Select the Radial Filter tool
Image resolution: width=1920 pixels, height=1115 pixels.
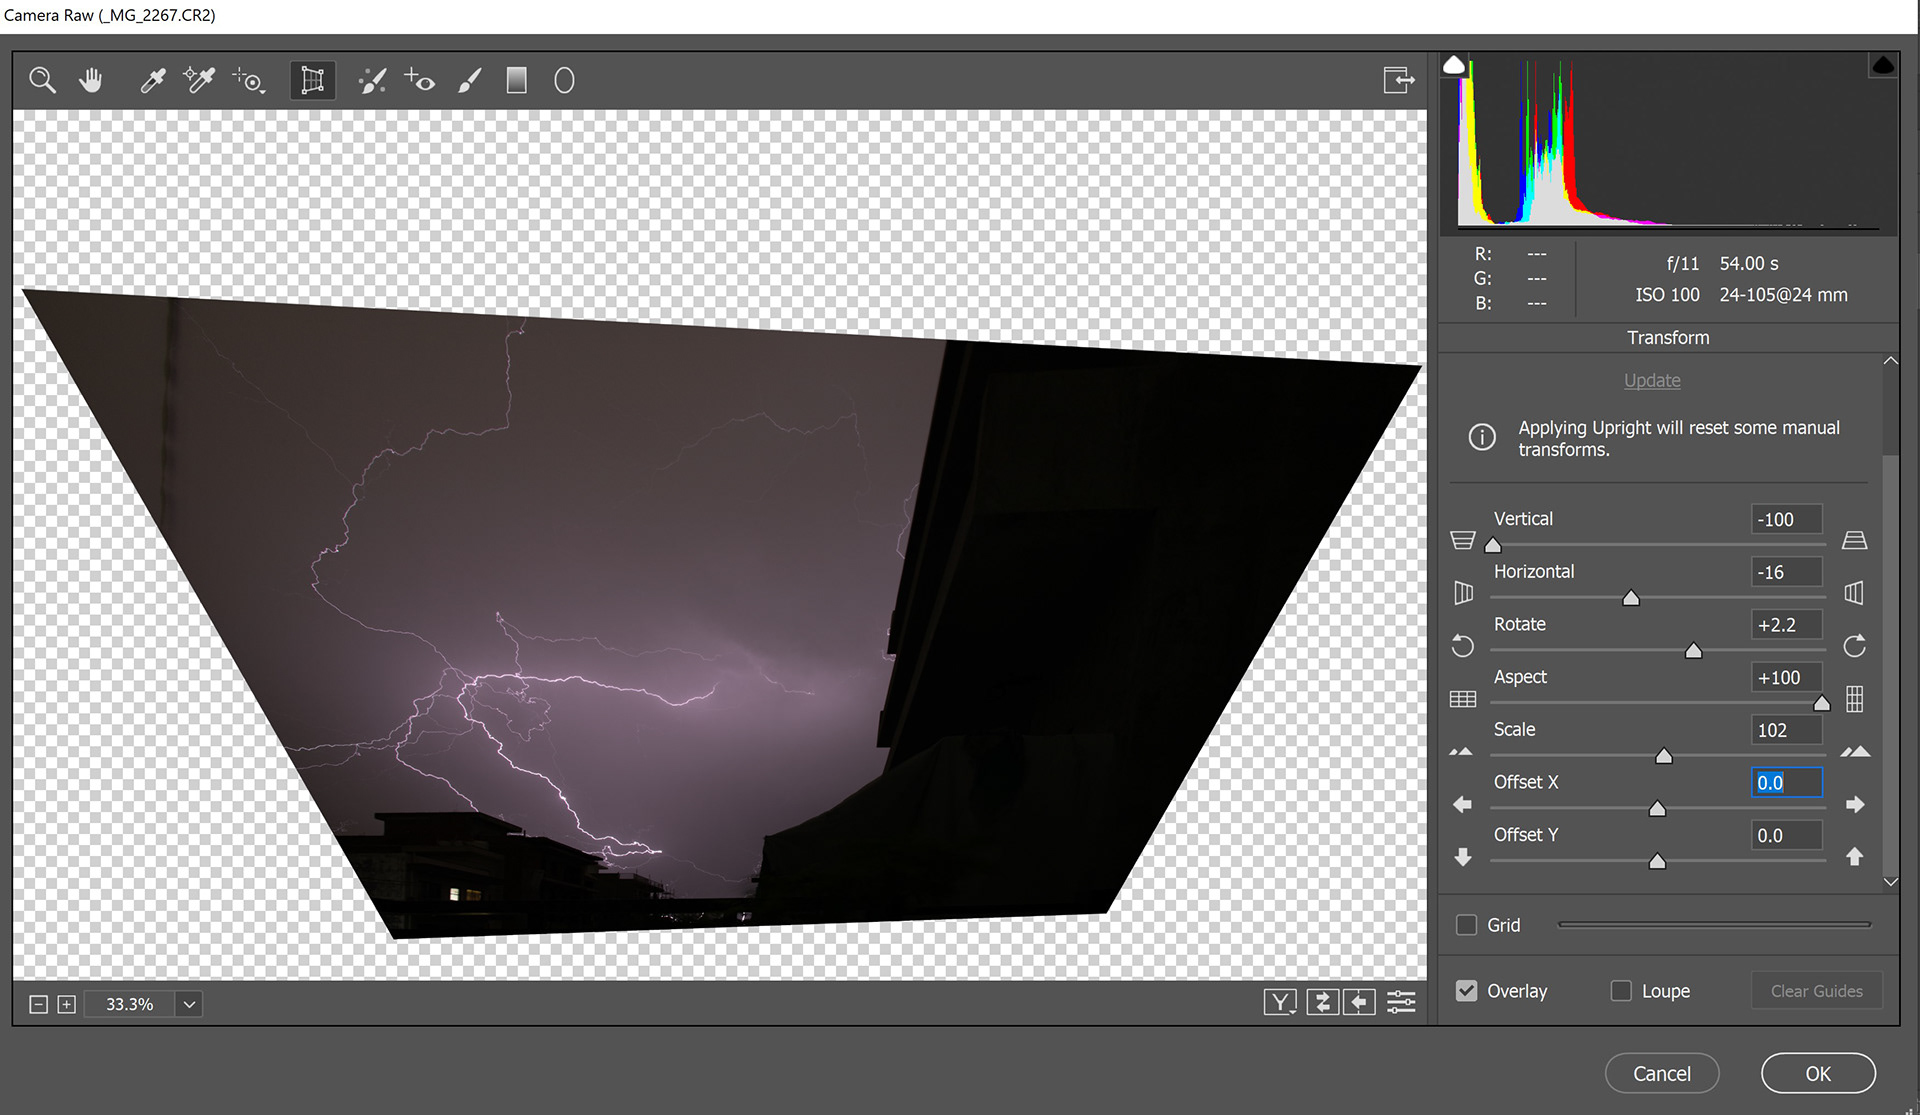pyautogui.click(x=564, y=80)
